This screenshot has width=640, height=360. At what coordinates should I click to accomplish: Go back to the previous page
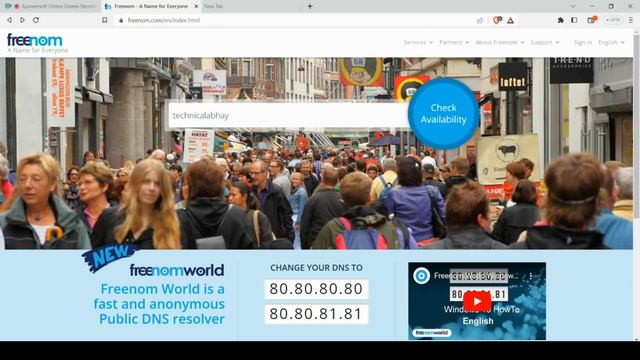click(9, 20)
